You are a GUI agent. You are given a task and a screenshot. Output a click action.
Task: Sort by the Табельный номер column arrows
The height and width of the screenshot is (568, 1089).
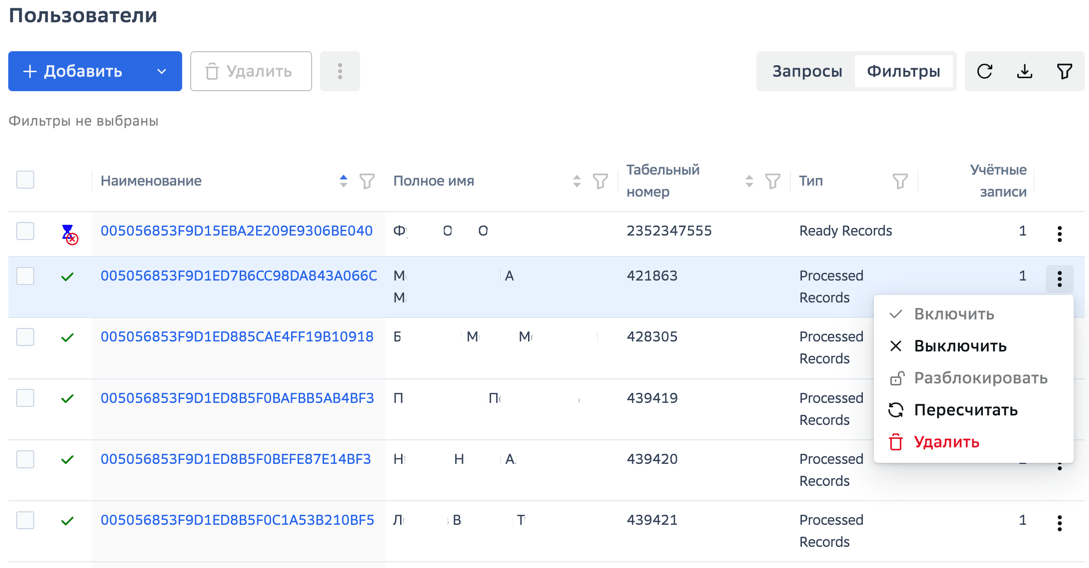tap(749, 181)
